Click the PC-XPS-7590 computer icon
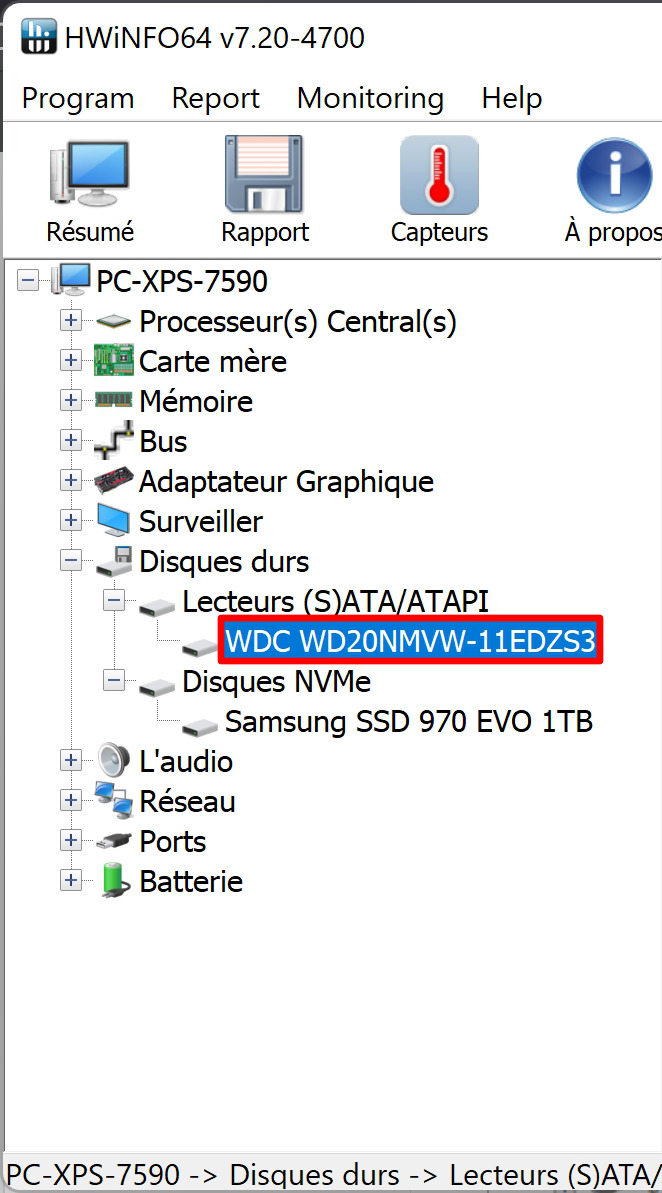The height and width of the screenshot is (1193, 662). (x=71, y=281)
